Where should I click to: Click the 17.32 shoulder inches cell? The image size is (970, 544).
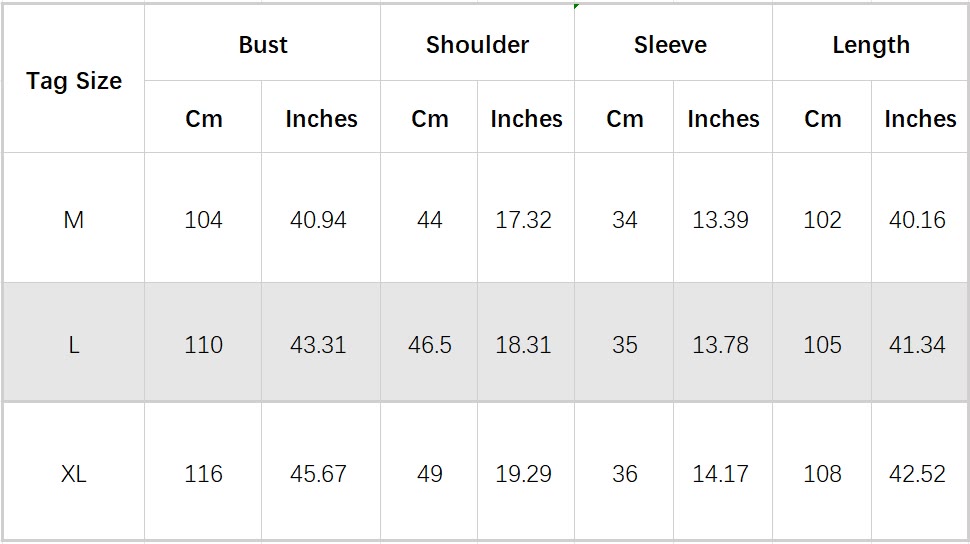tap(524, 220)
